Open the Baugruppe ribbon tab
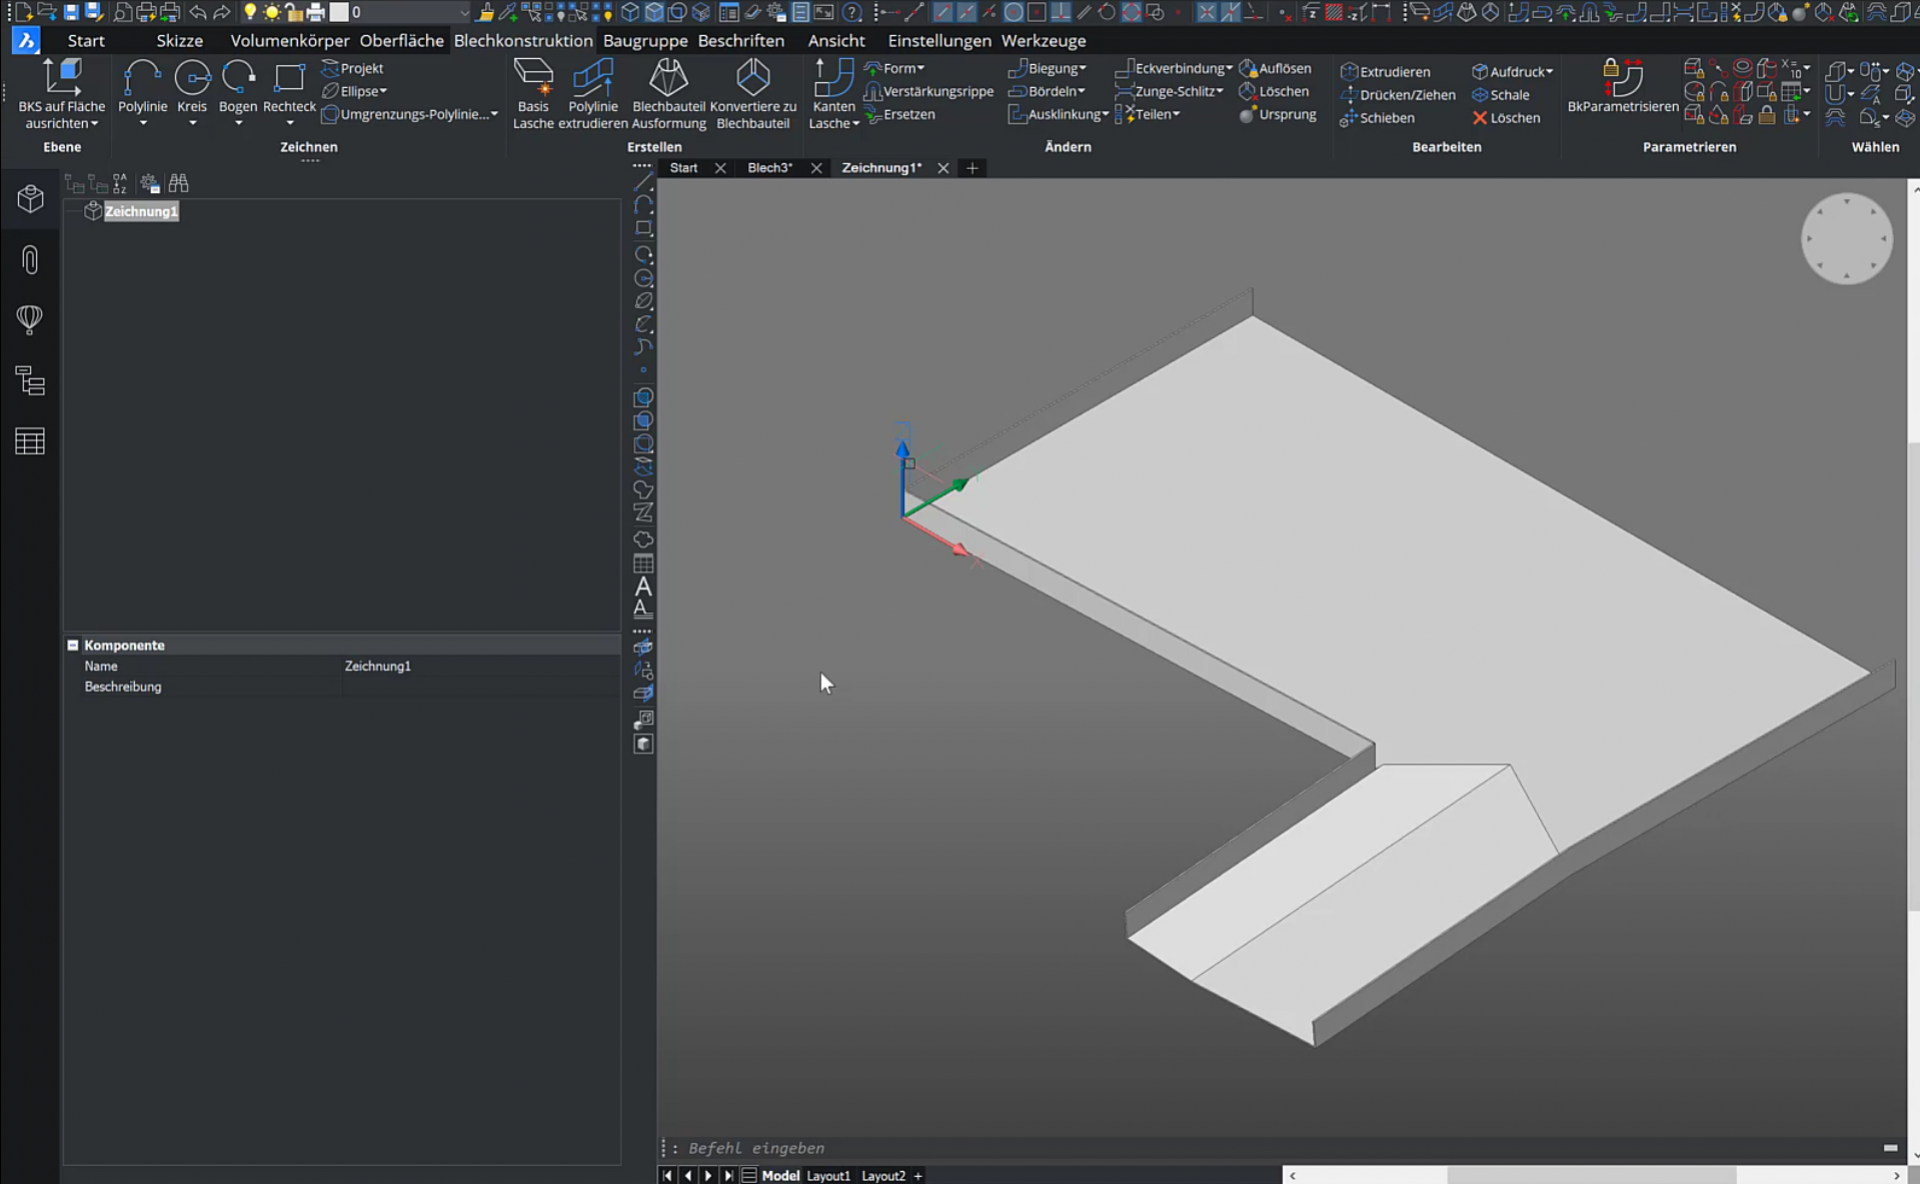 [x=645, y=41]
